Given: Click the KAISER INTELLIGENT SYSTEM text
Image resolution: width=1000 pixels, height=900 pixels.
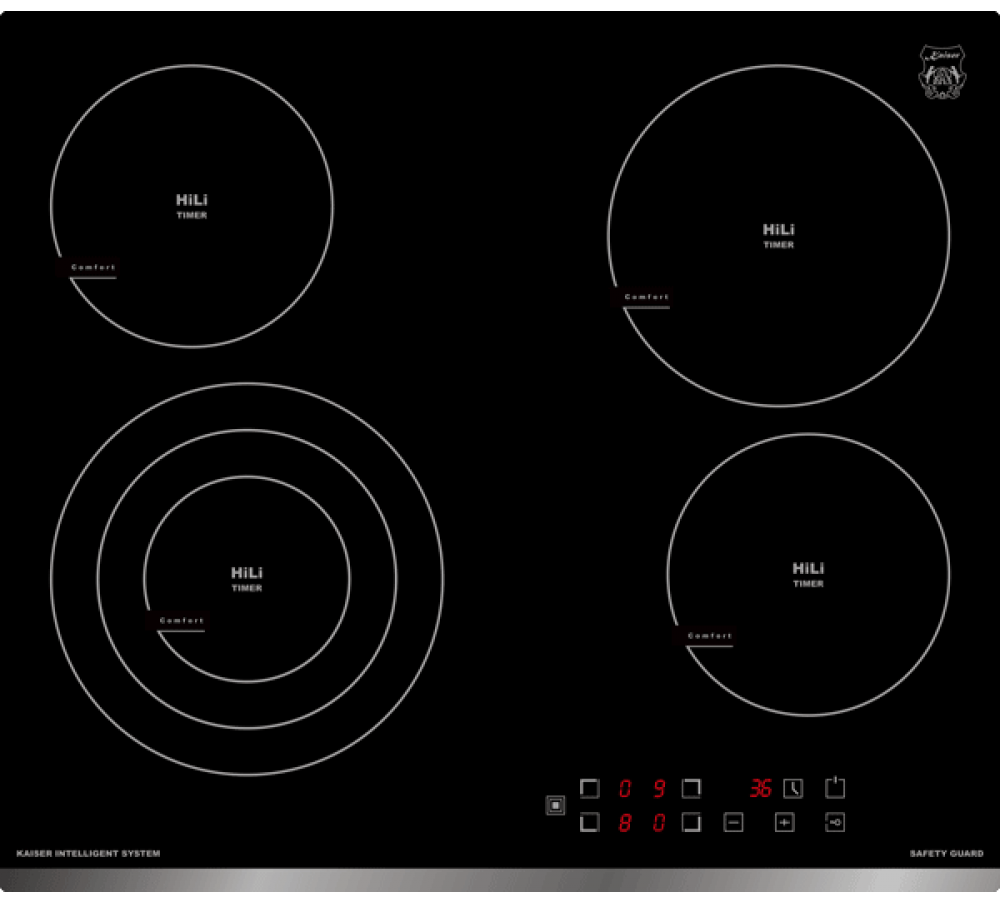Looking at the screenshot, I should tap(88, 853).
